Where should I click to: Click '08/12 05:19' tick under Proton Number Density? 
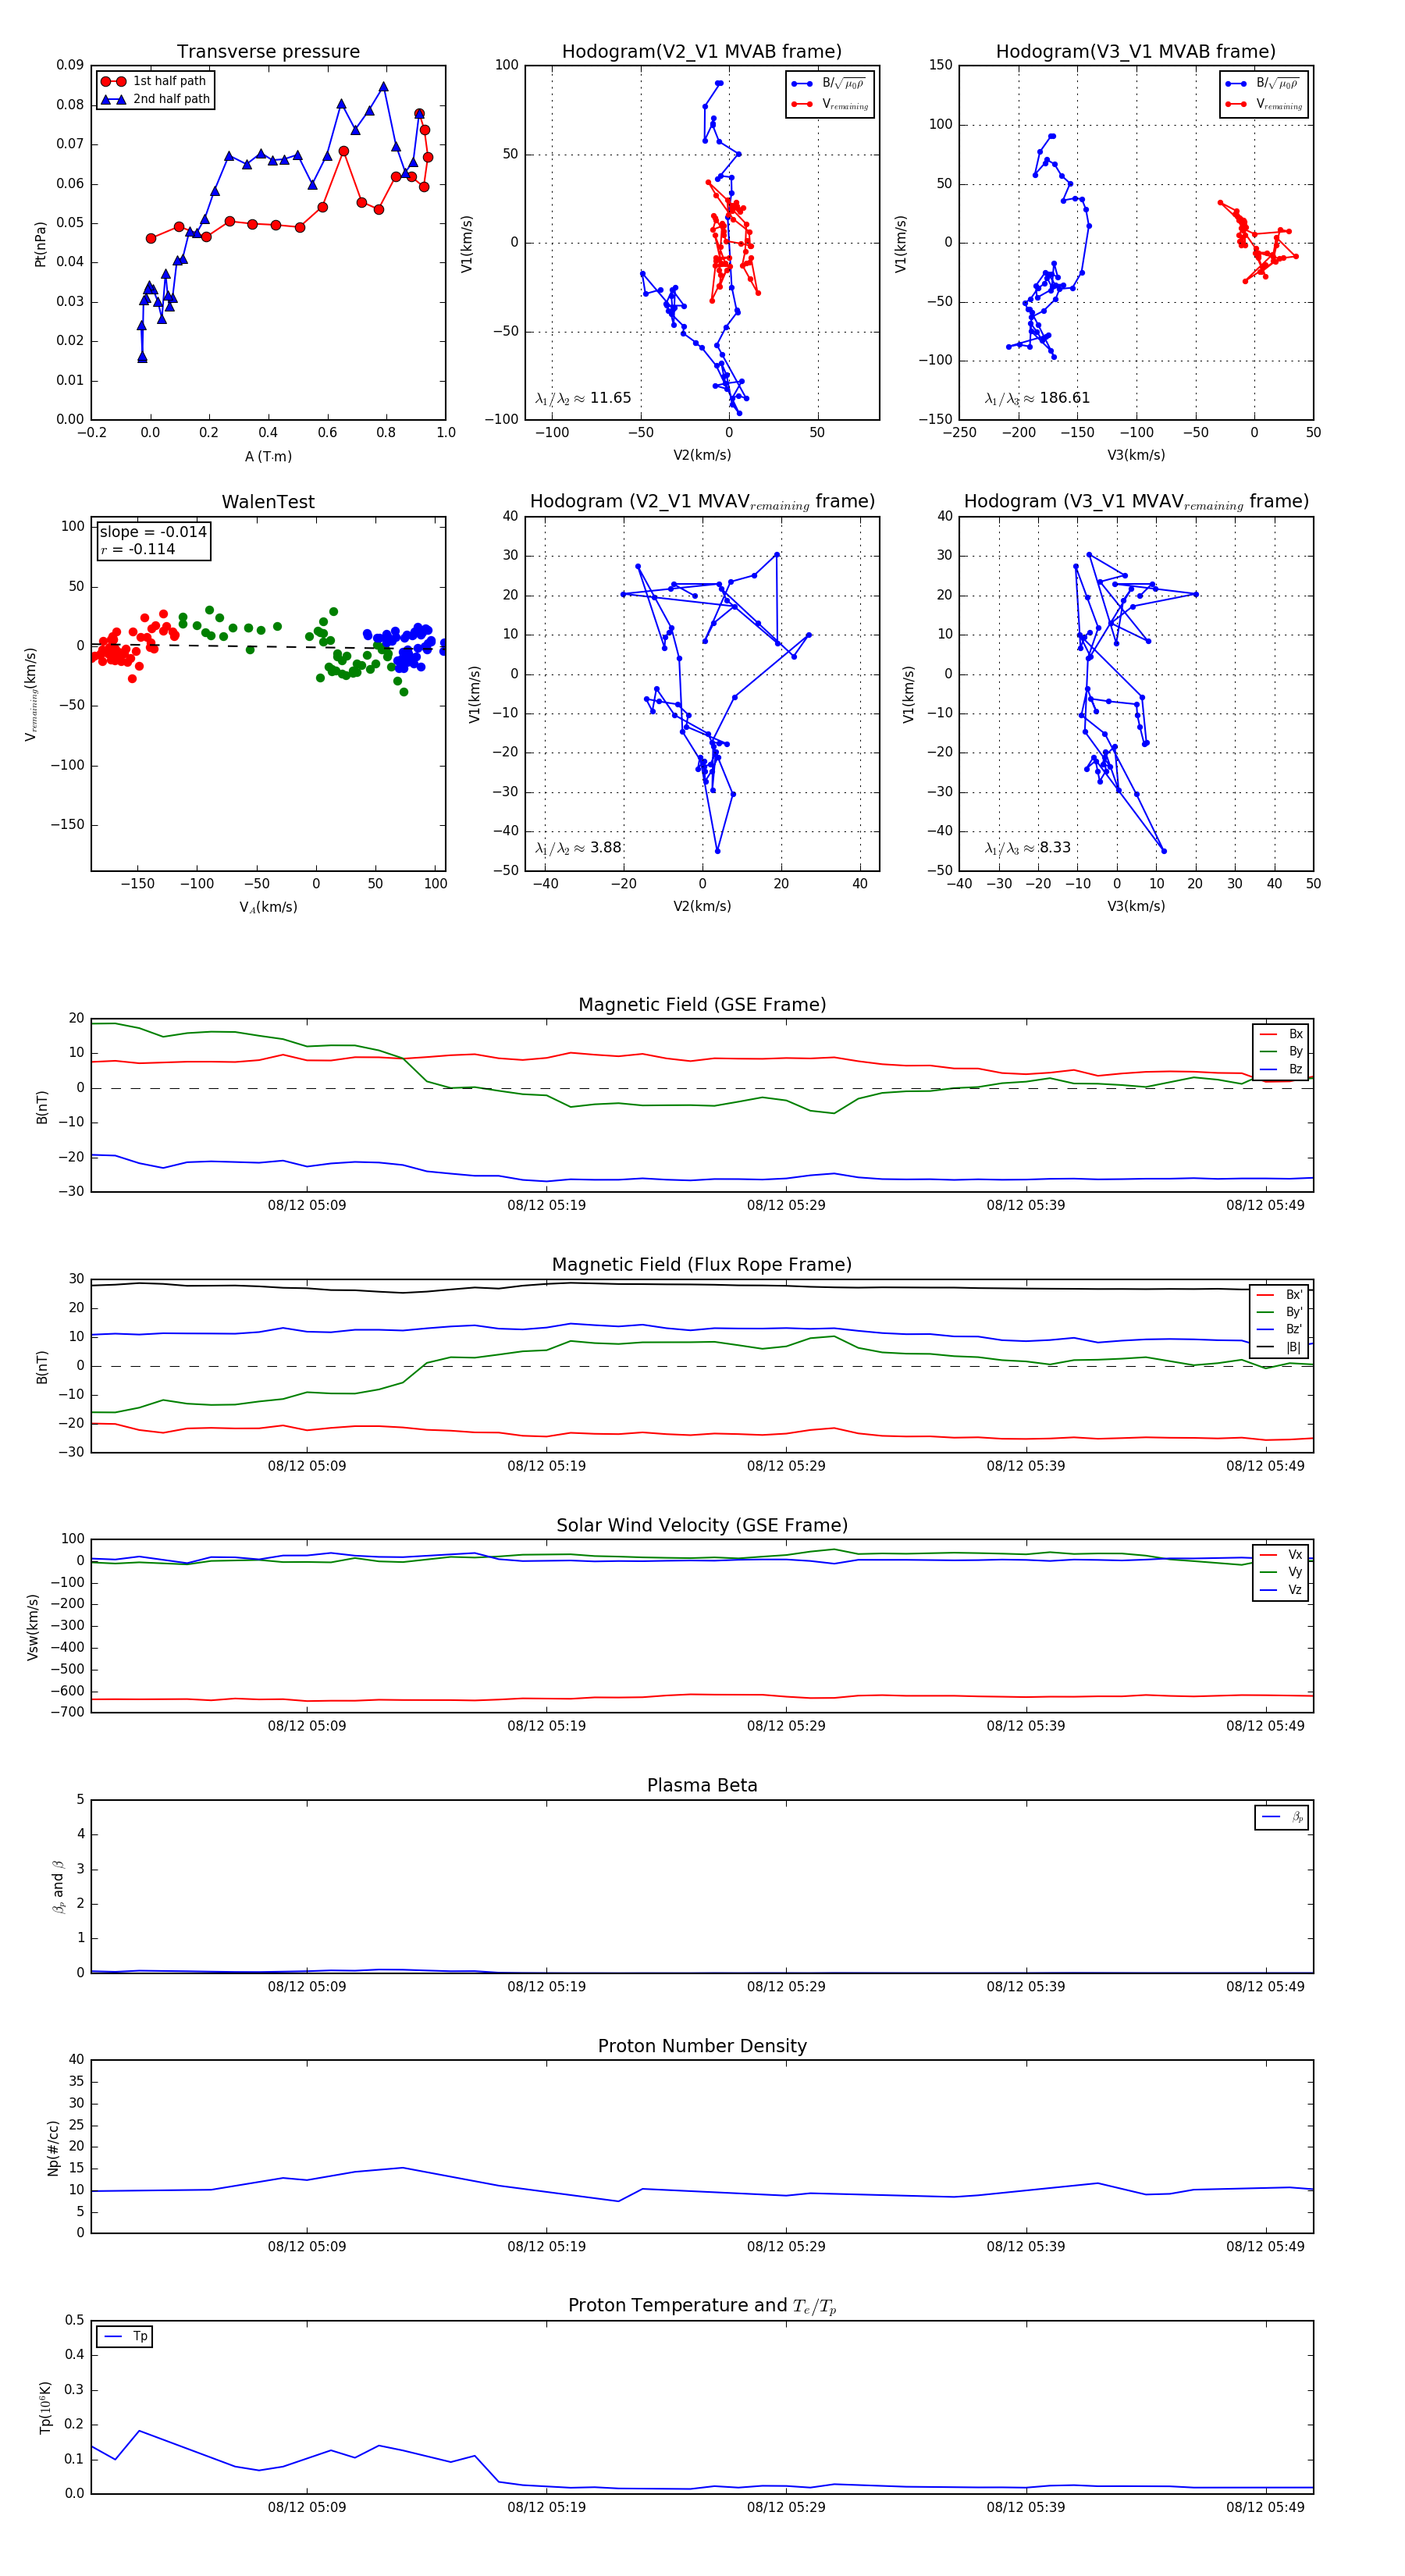point(546,2246)
